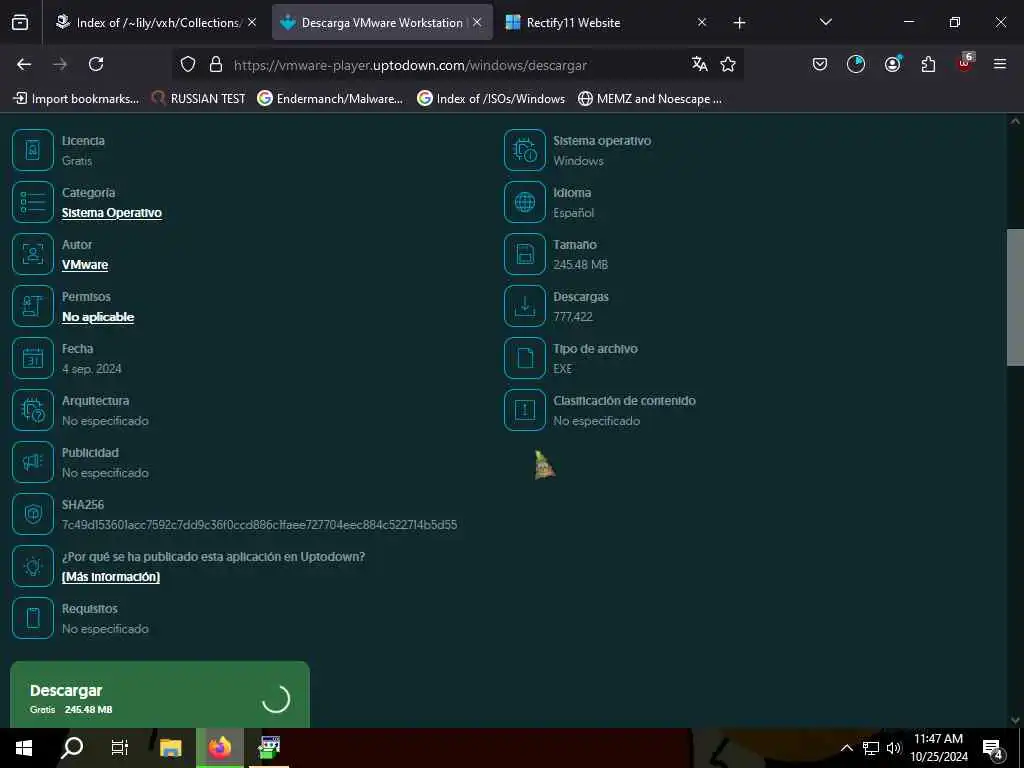Viewport: 1024px width, 768px height.
Task: Open the Import bookmarks bookmark
Action: coord(76,99)
